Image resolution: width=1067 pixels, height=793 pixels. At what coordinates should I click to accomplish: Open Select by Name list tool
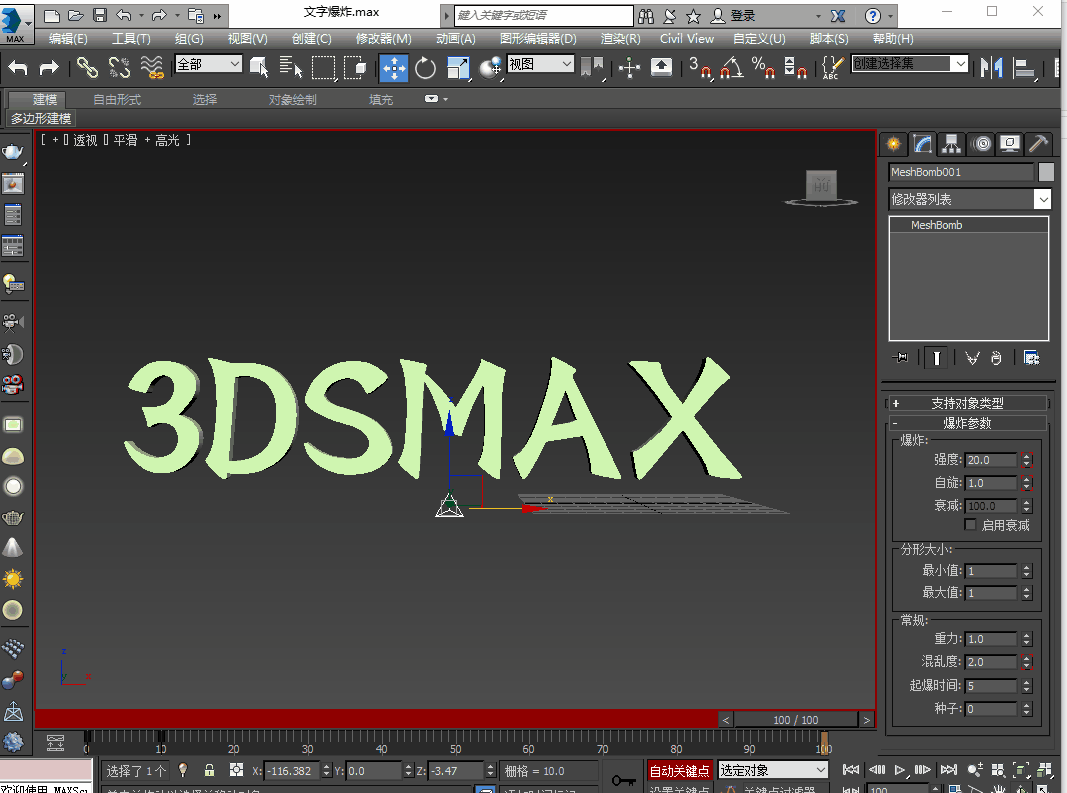click(x=291, y=67)
